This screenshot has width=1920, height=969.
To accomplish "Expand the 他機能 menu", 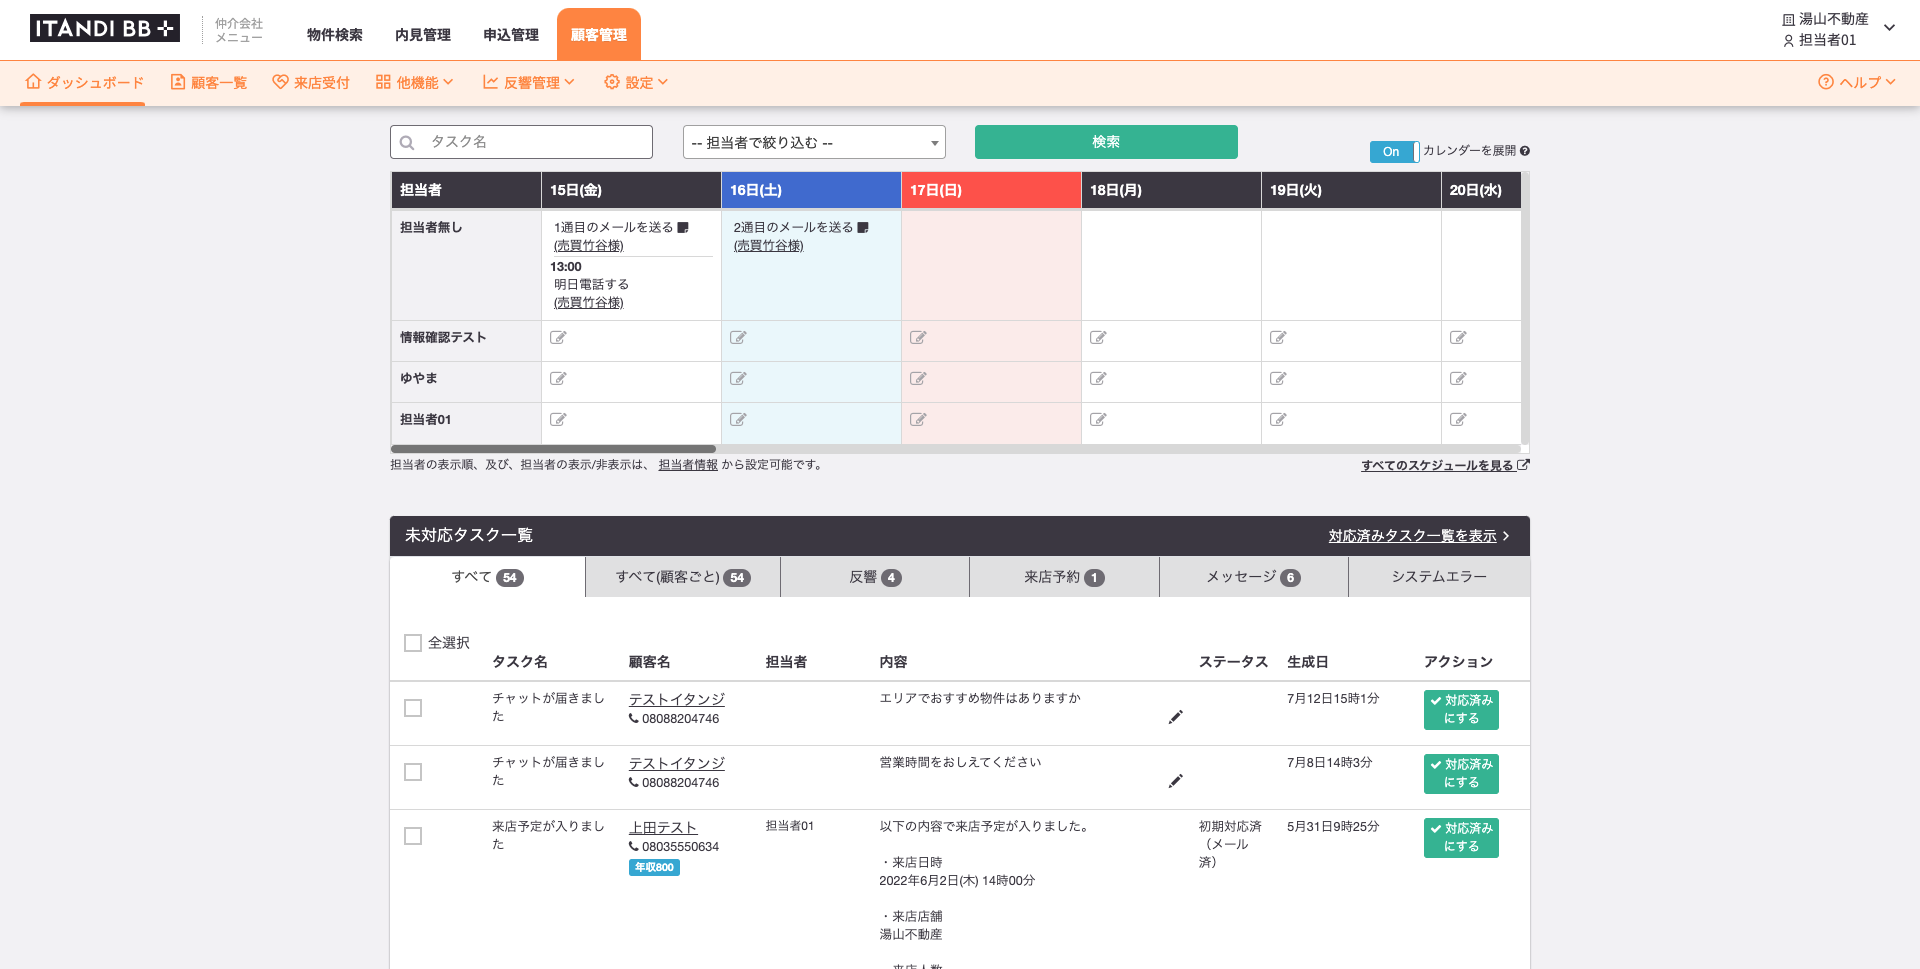I will (415, 83).
